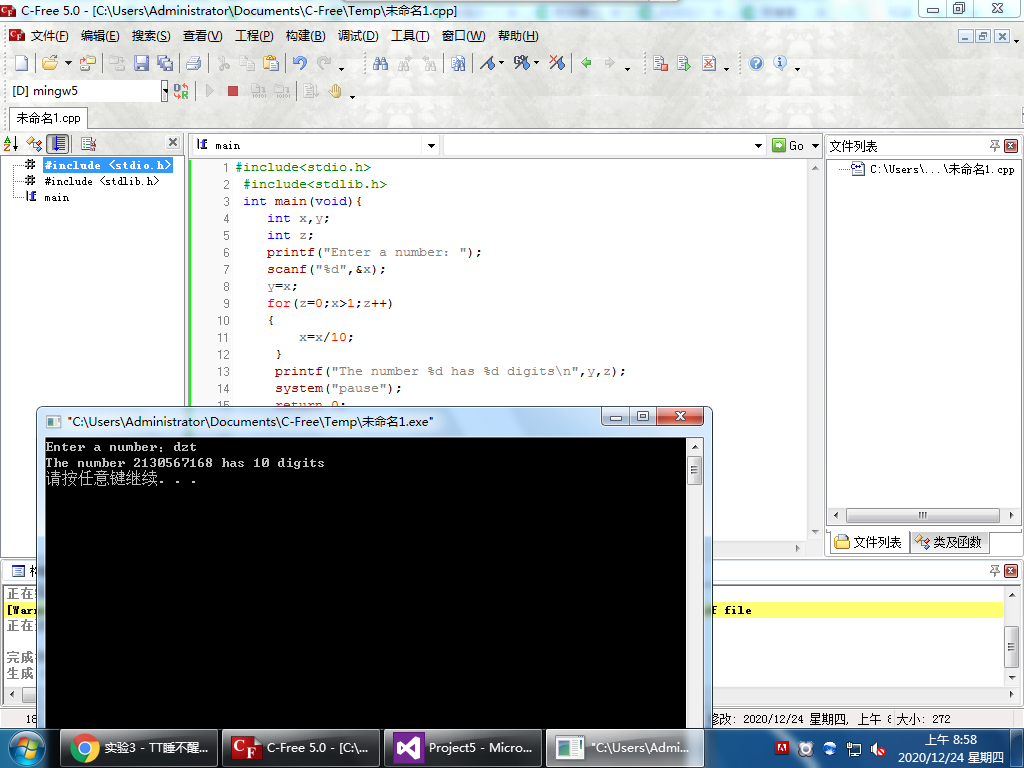Image resolution: width=1024 pixels, height=768 pixels.
Task: Click the binoculars Find icon
Action: pos(380,63)
